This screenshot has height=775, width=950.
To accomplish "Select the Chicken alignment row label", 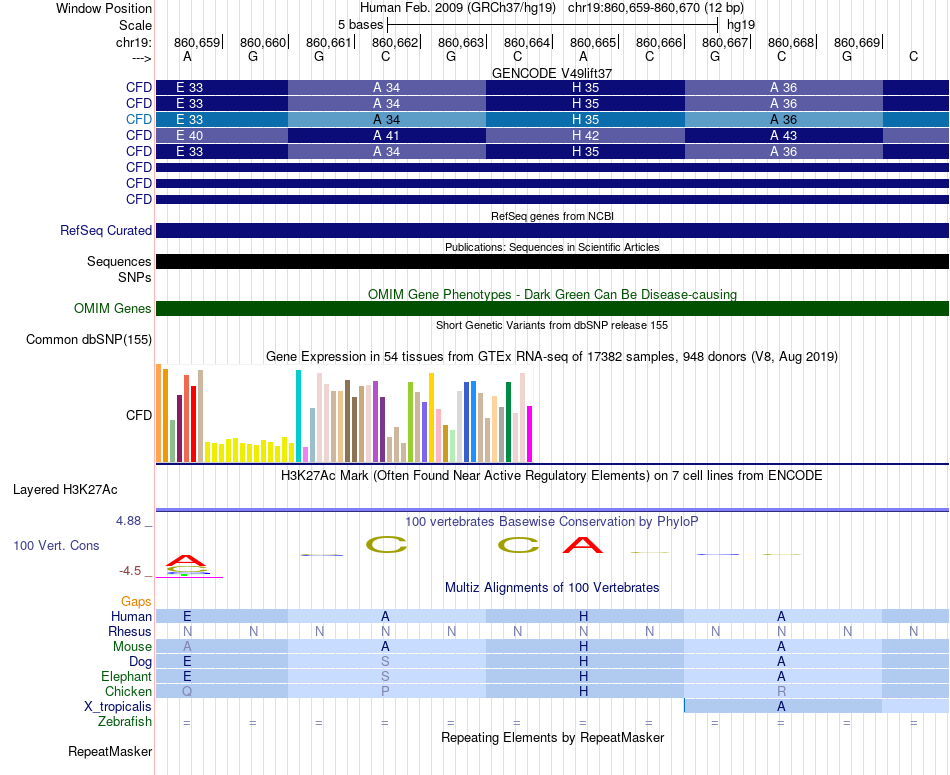I will pyautogui.click(x=128, y=691).
